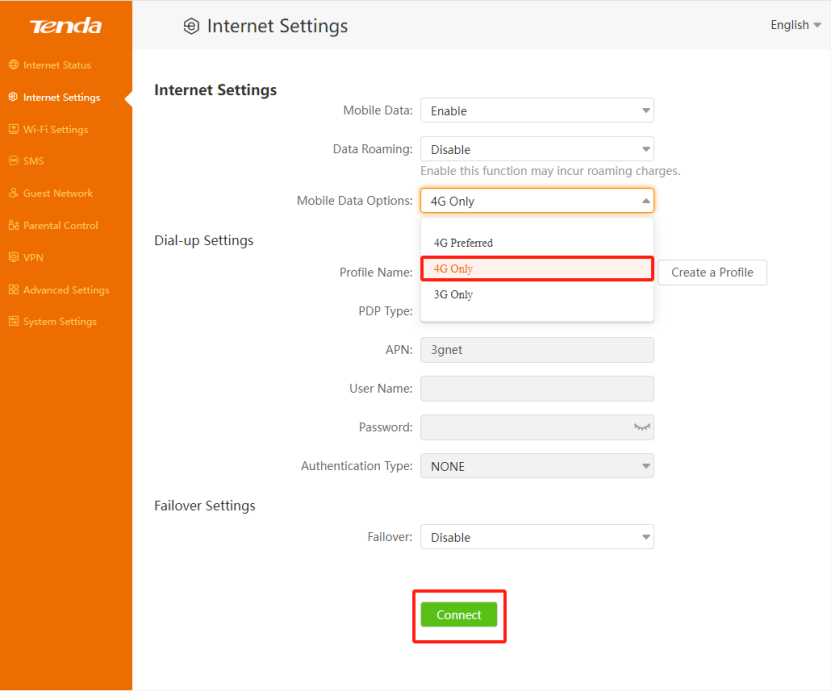Screen dimensions: 831x692
Task: Open the Authentication Type dropdown
Action: pos(536,466)
